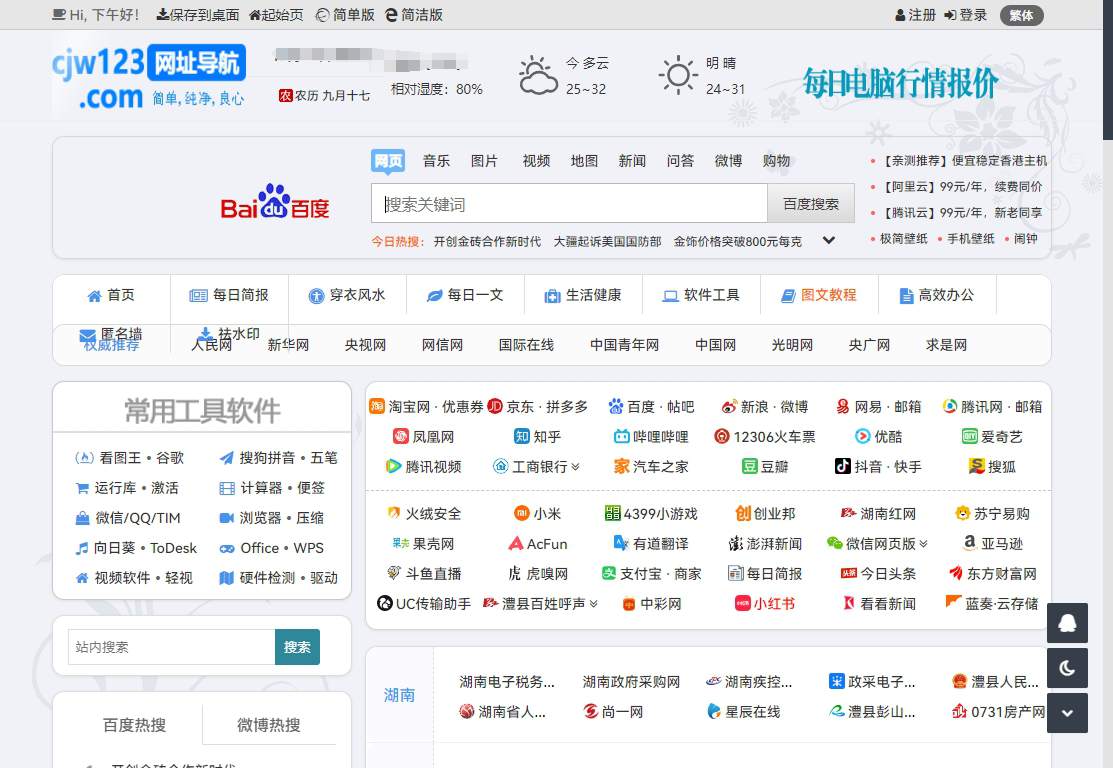This screenshot has width=1113, height=768.
Task: Open the AcFun icon link
Action: pyautogui.click(x=516, y=544)
